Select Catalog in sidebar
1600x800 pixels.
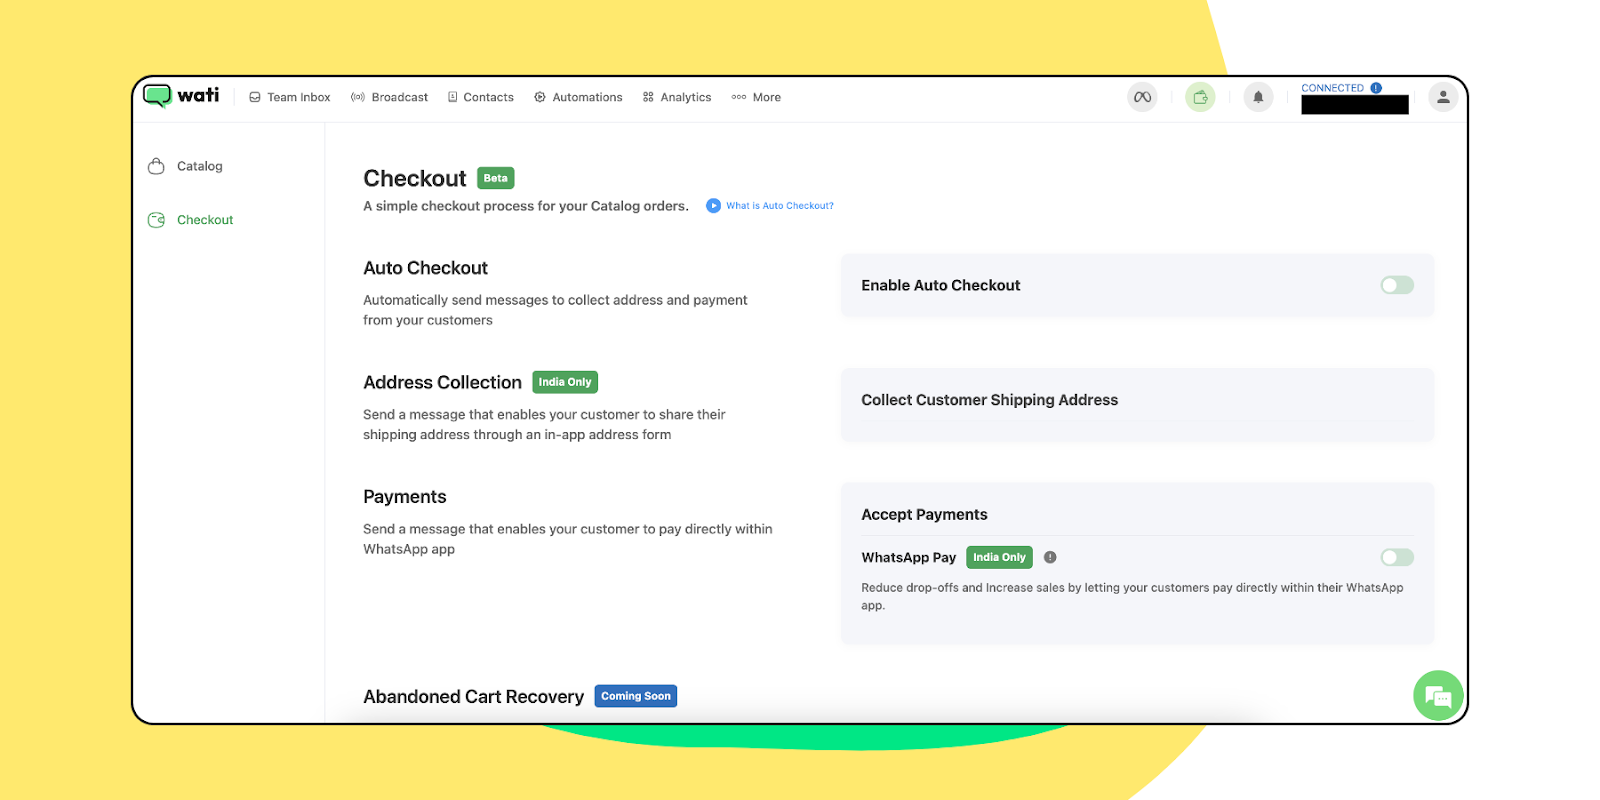click(x=185, y=166)
